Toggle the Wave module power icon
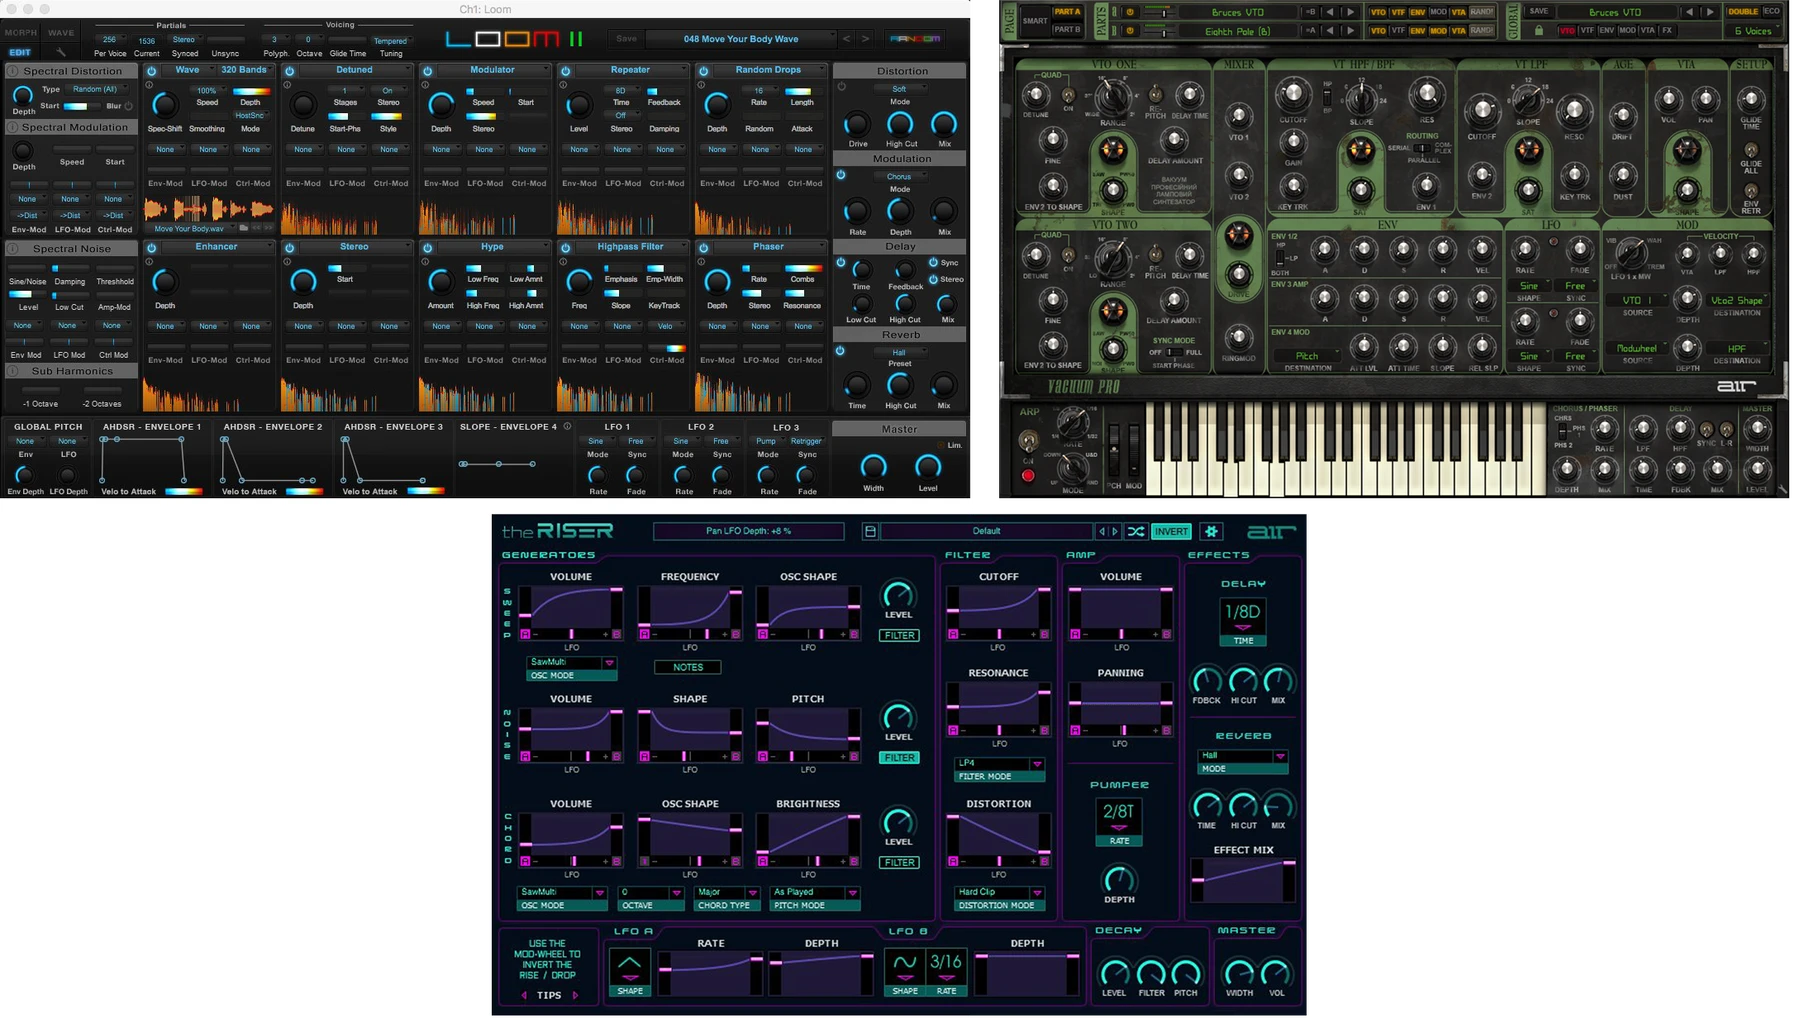 (x=152, y=71)
